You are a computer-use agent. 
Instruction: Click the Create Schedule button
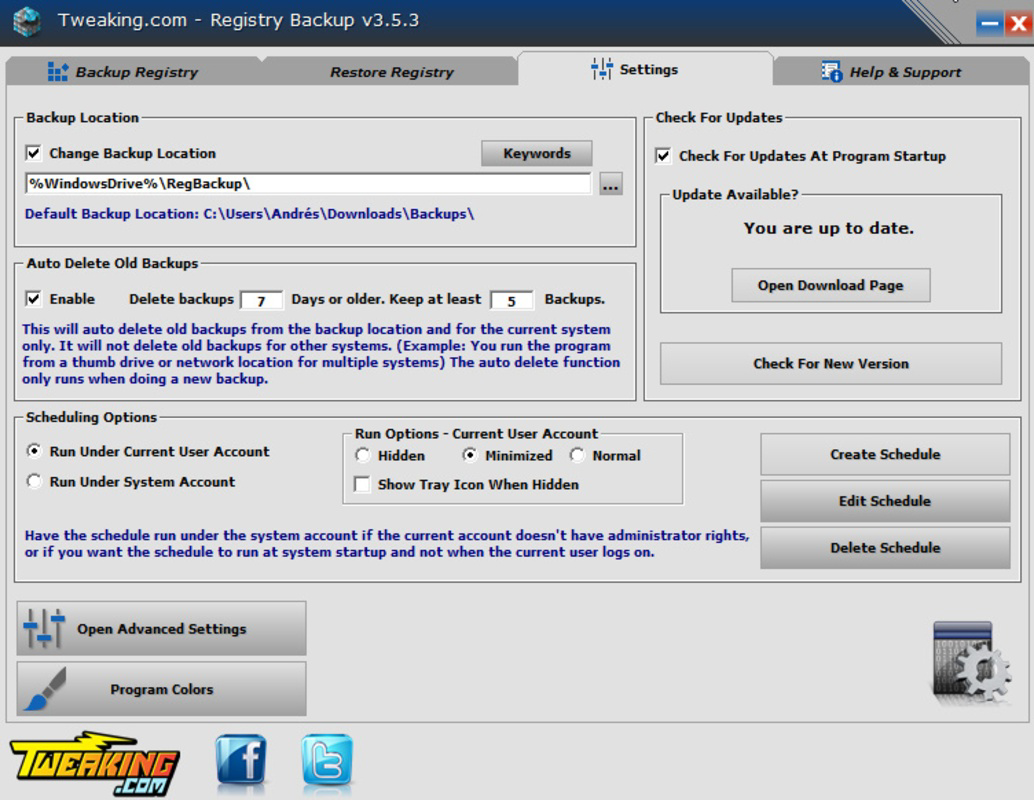point(885,454)
